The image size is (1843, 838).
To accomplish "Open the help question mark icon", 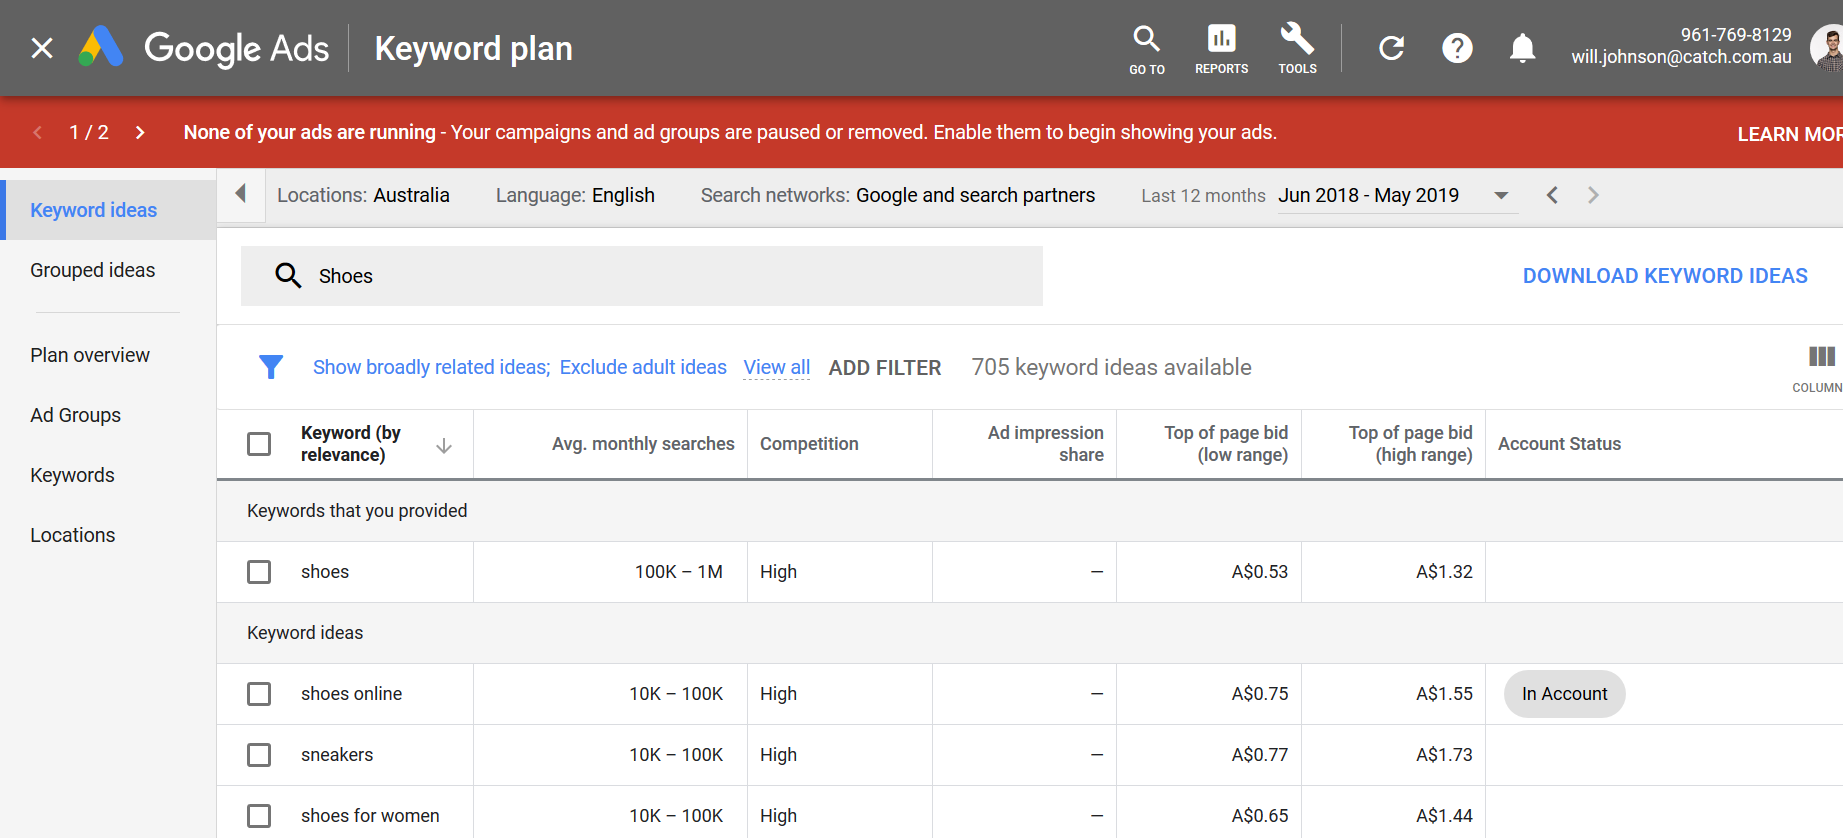I will [1457, 48].
